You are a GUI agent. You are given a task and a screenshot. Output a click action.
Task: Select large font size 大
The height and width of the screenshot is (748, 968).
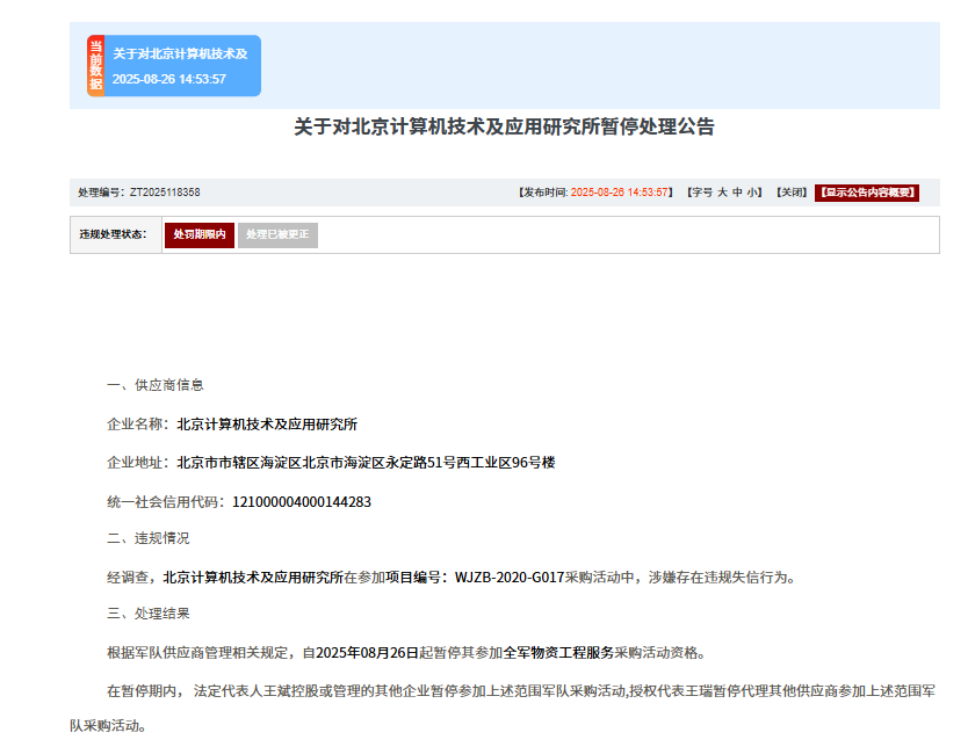pos(722,193)
